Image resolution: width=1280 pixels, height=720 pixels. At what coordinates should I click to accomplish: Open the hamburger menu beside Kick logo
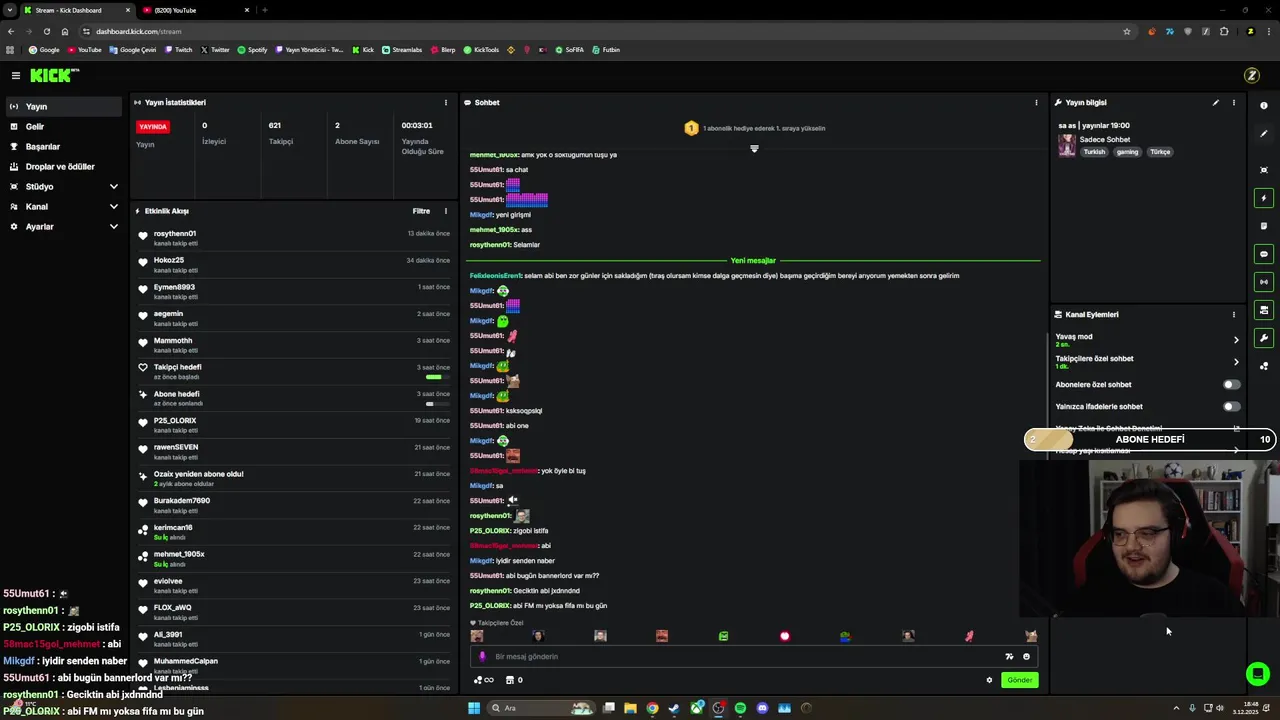(x=16, y=75)
